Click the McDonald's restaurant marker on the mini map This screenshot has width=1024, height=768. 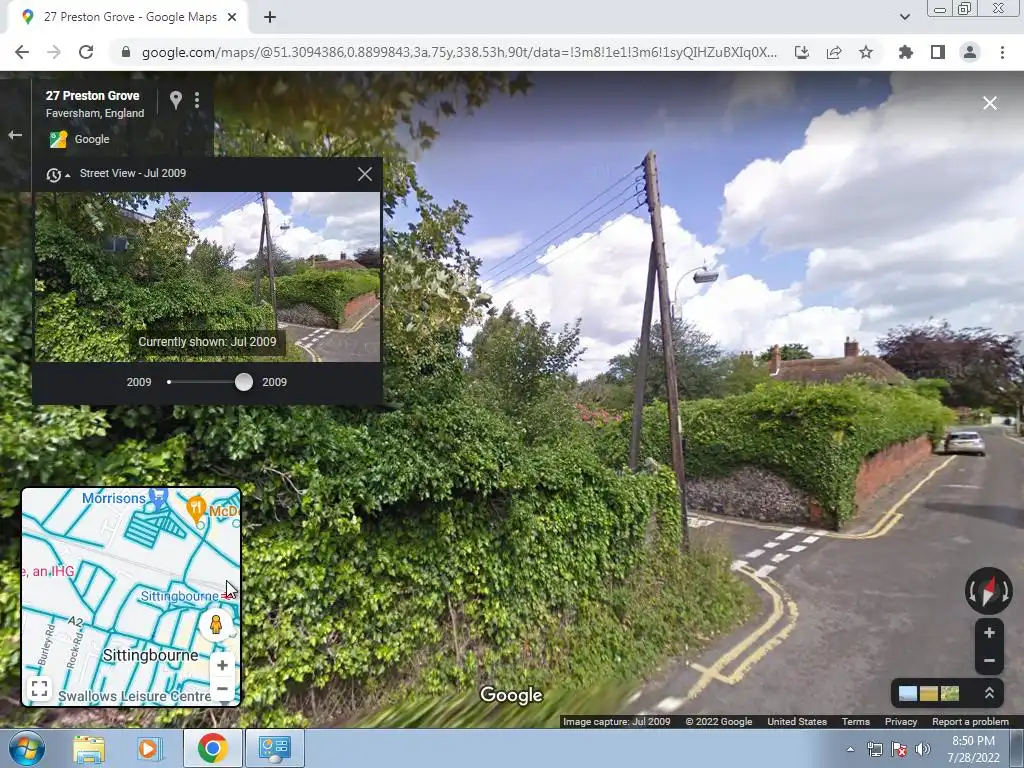(197, 509)
